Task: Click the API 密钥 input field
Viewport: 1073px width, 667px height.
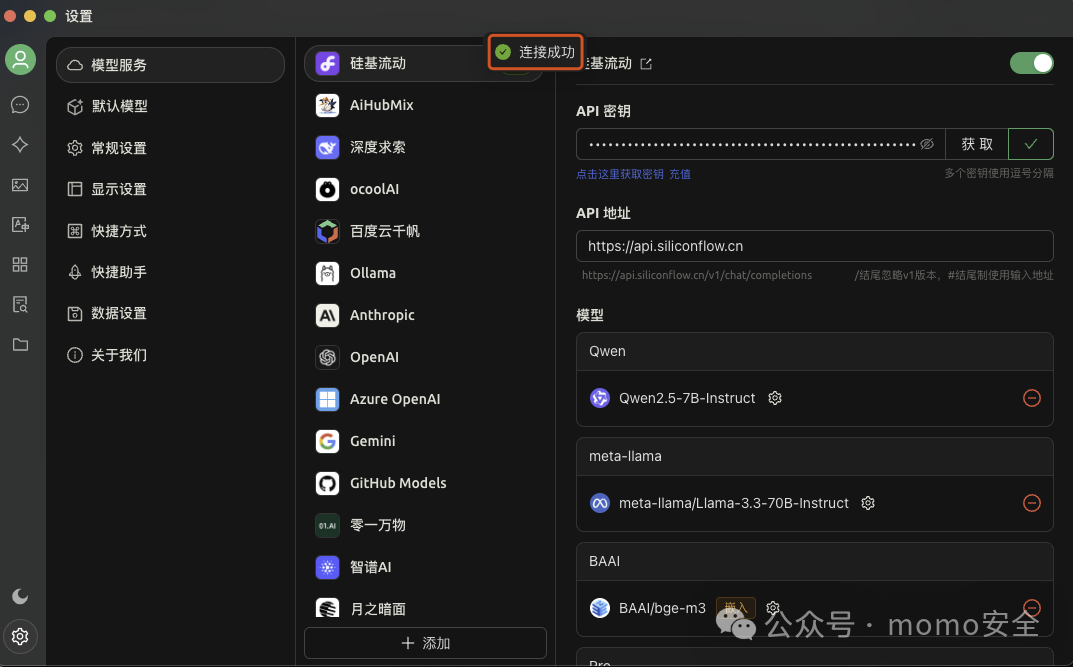Action: 760,144
